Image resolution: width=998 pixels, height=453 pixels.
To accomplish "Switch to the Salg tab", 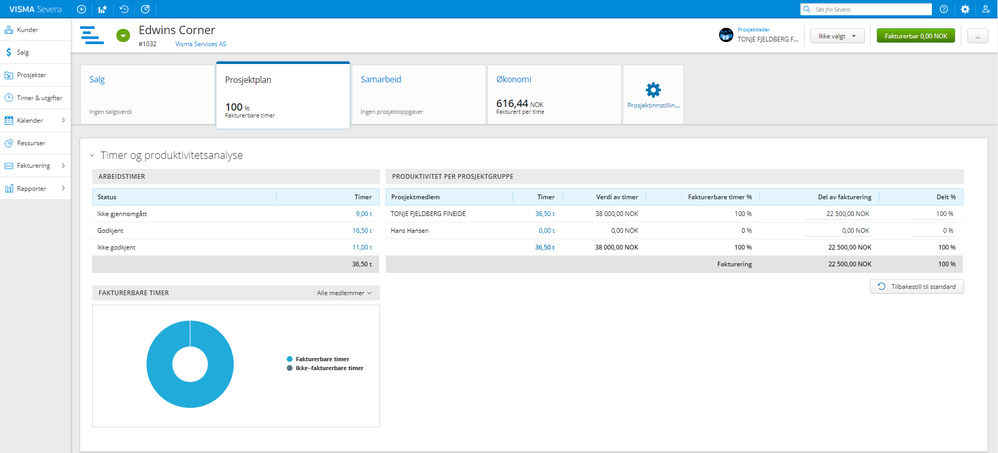I will click(146, 94).
